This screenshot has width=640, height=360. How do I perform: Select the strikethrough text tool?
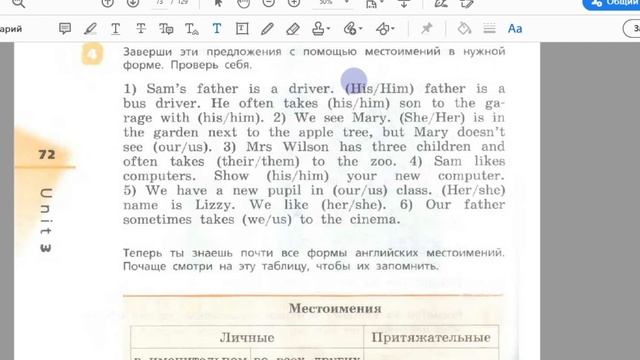pyautogui.click(x=141, y=29)
